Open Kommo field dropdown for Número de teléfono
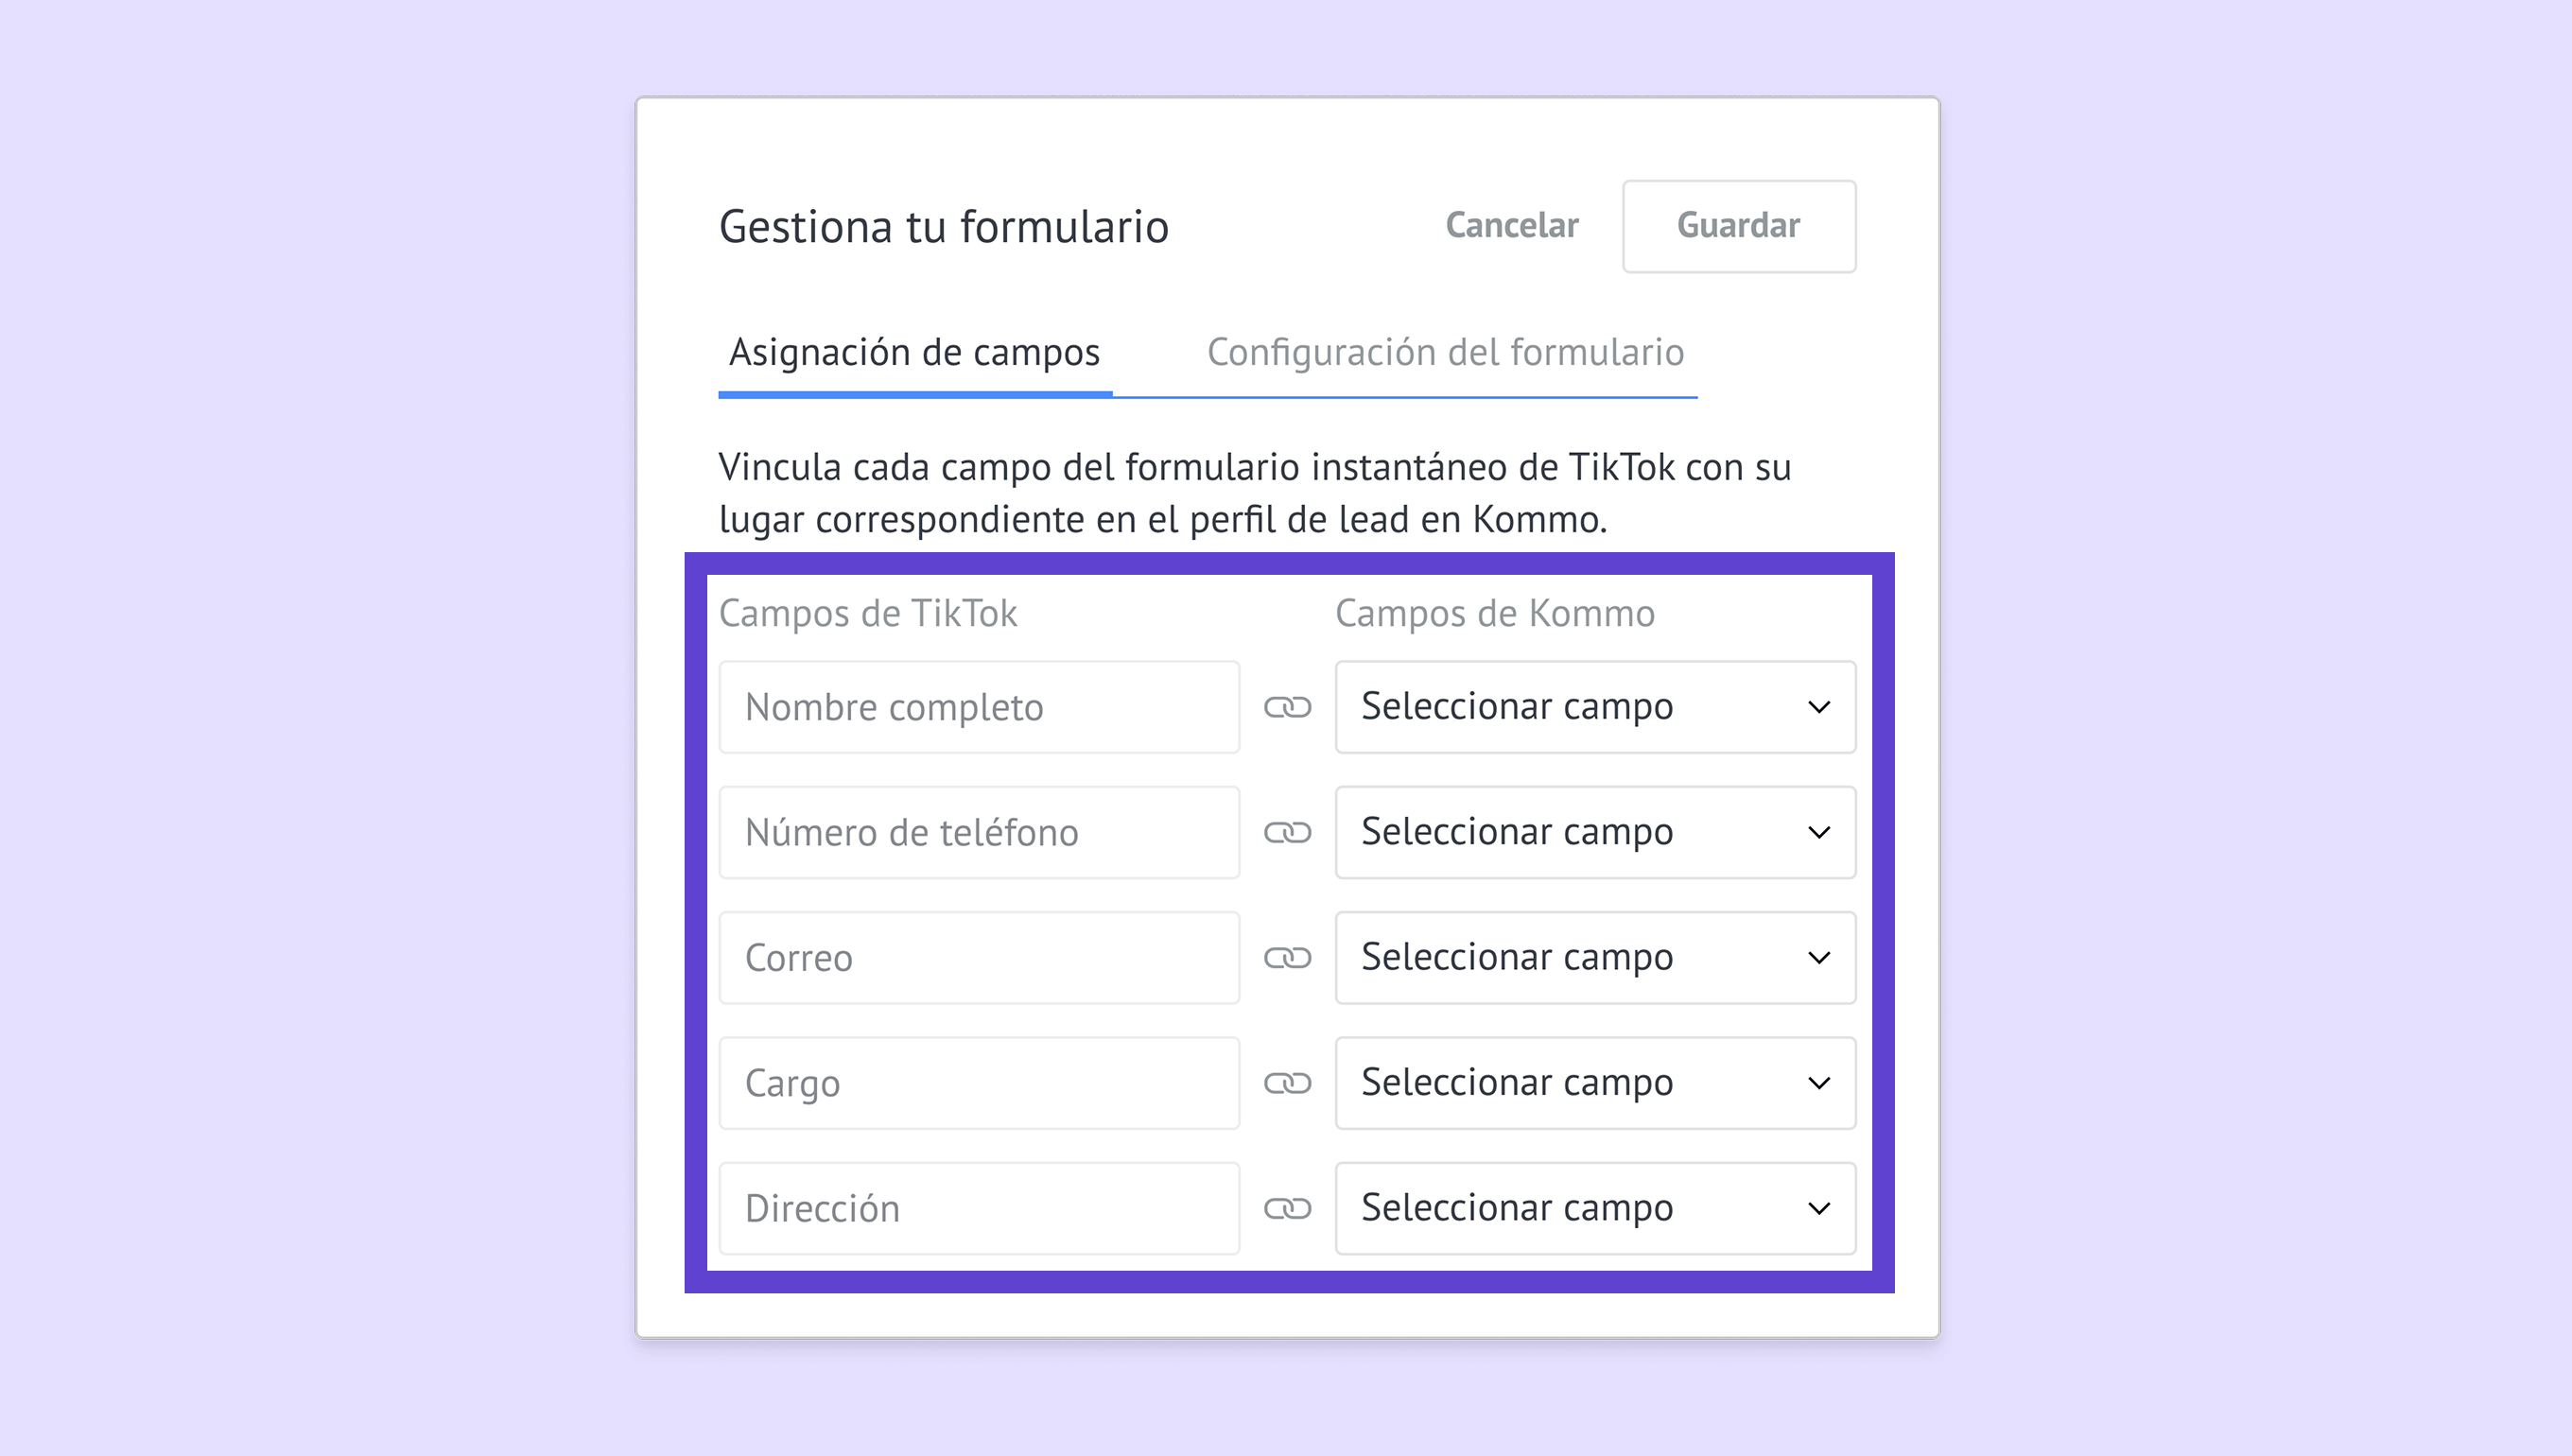This screenshot has height=1456, width=2572. 1595,832
